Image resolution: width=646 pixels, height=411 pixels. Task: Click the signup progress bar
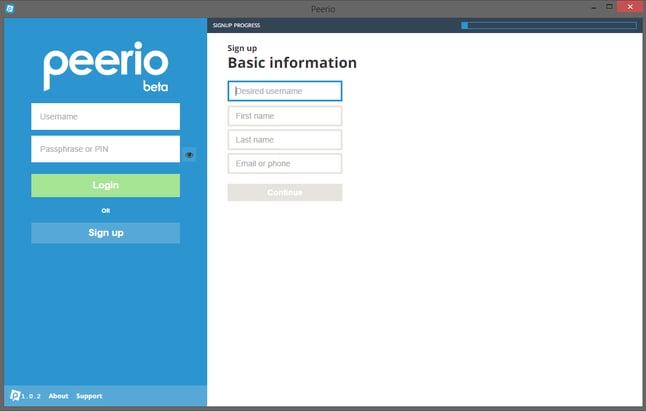tap(549, 26)
